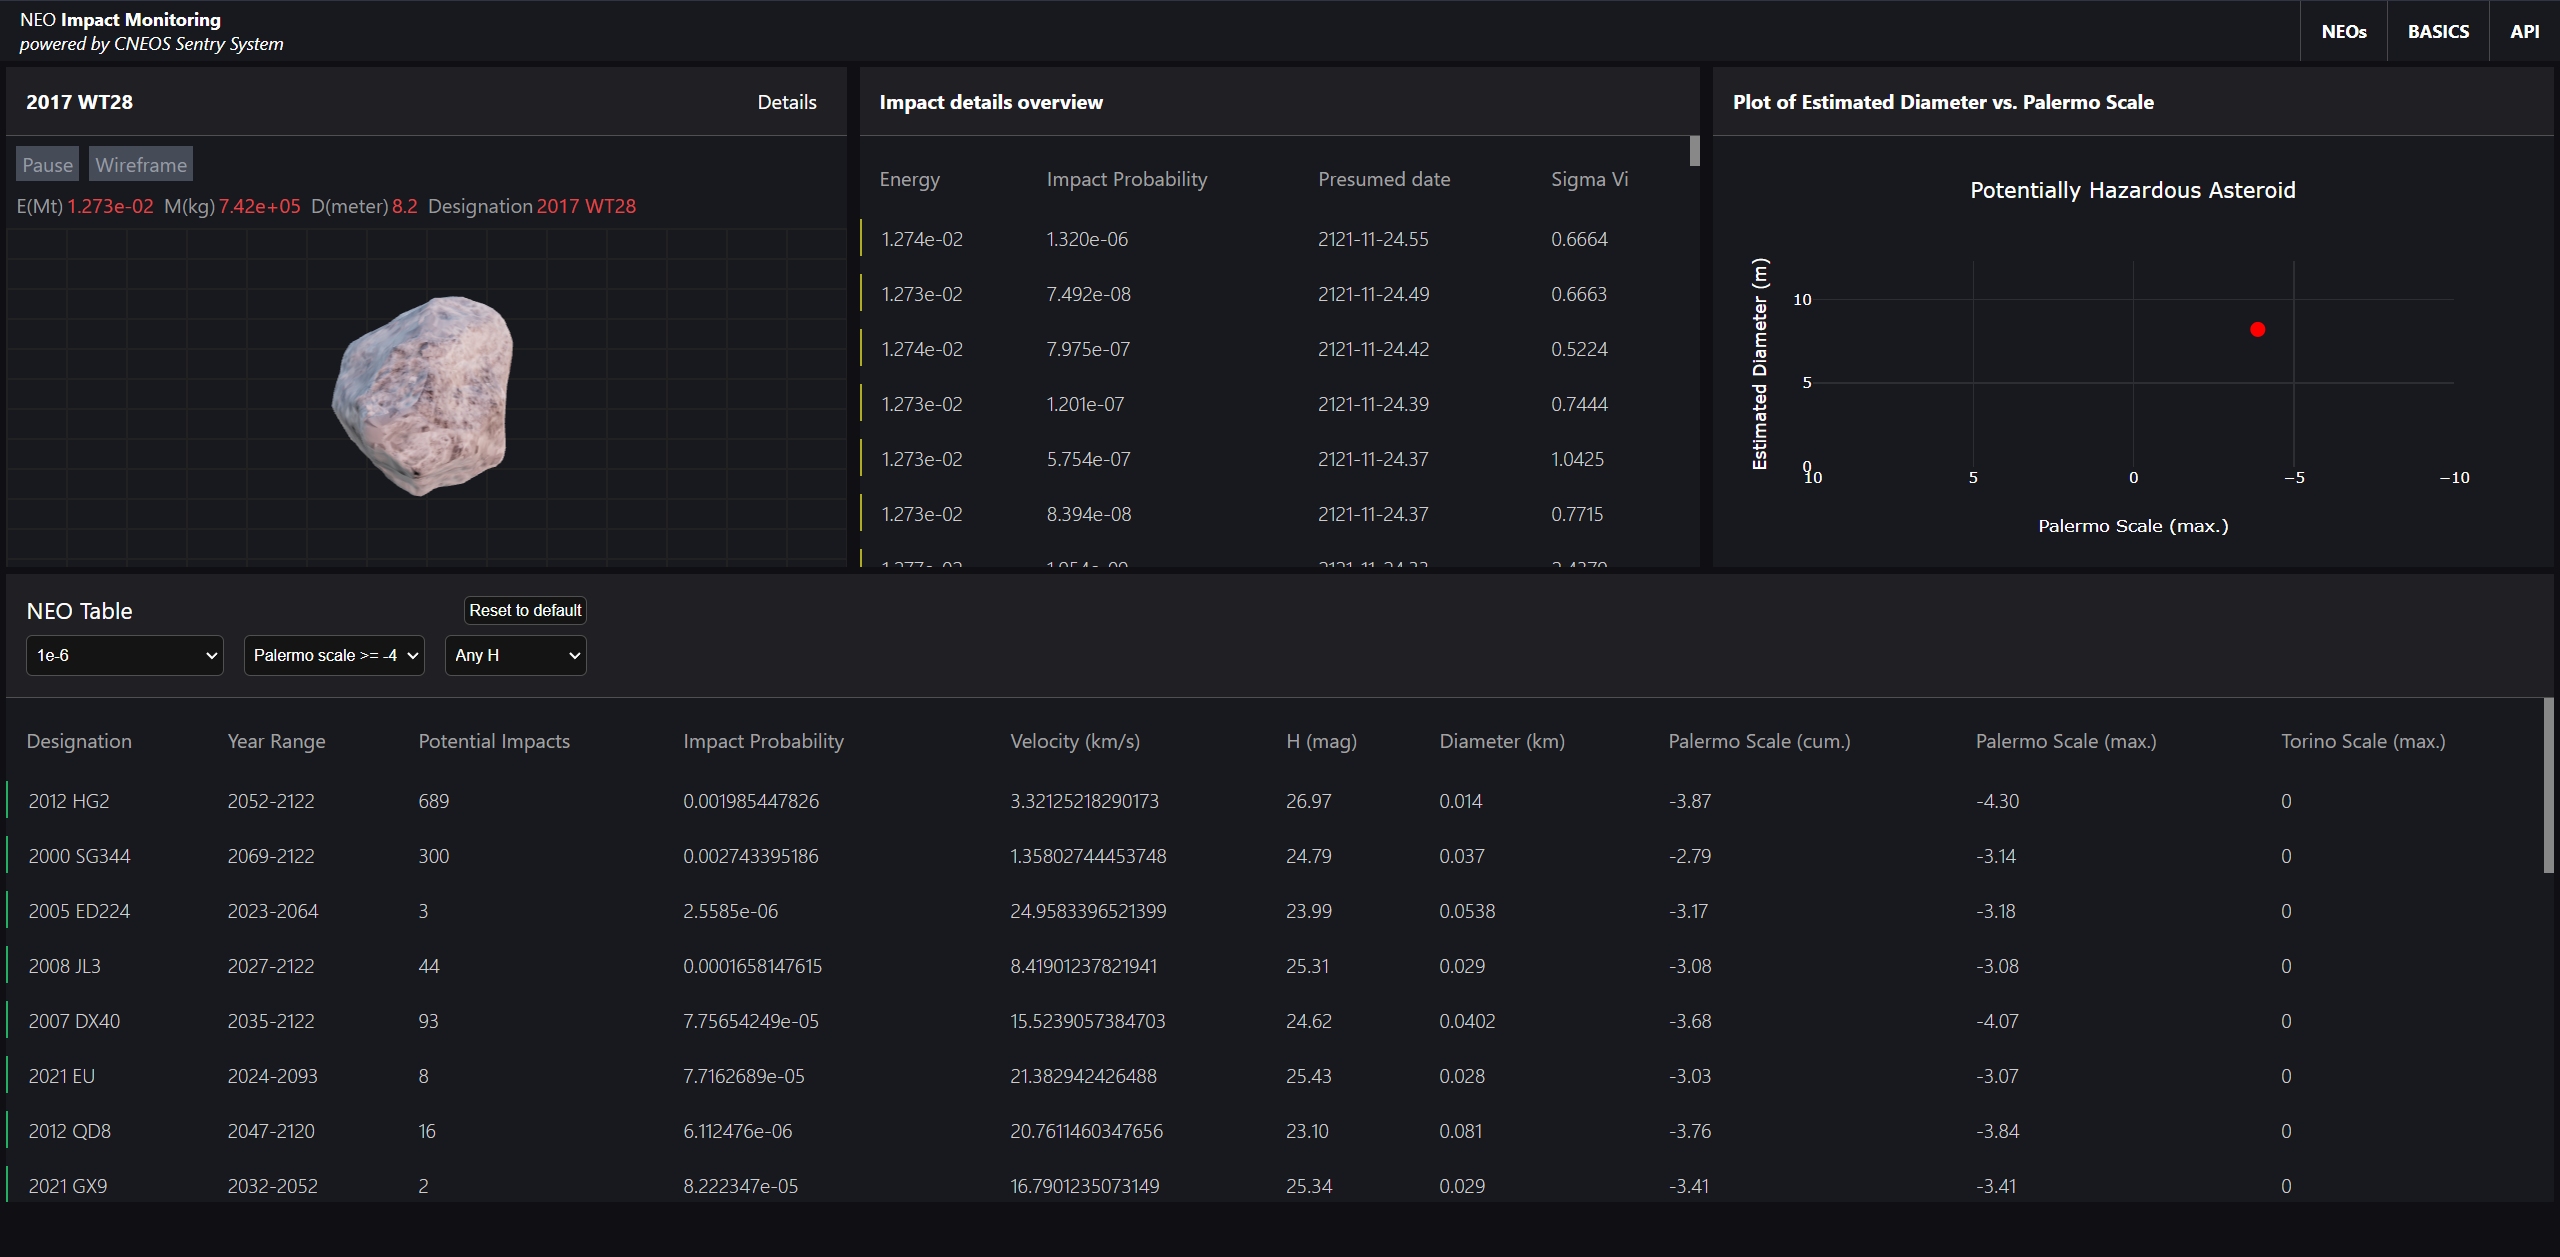Click the Palermo Scale (max.) column header

click(2065, 741)
